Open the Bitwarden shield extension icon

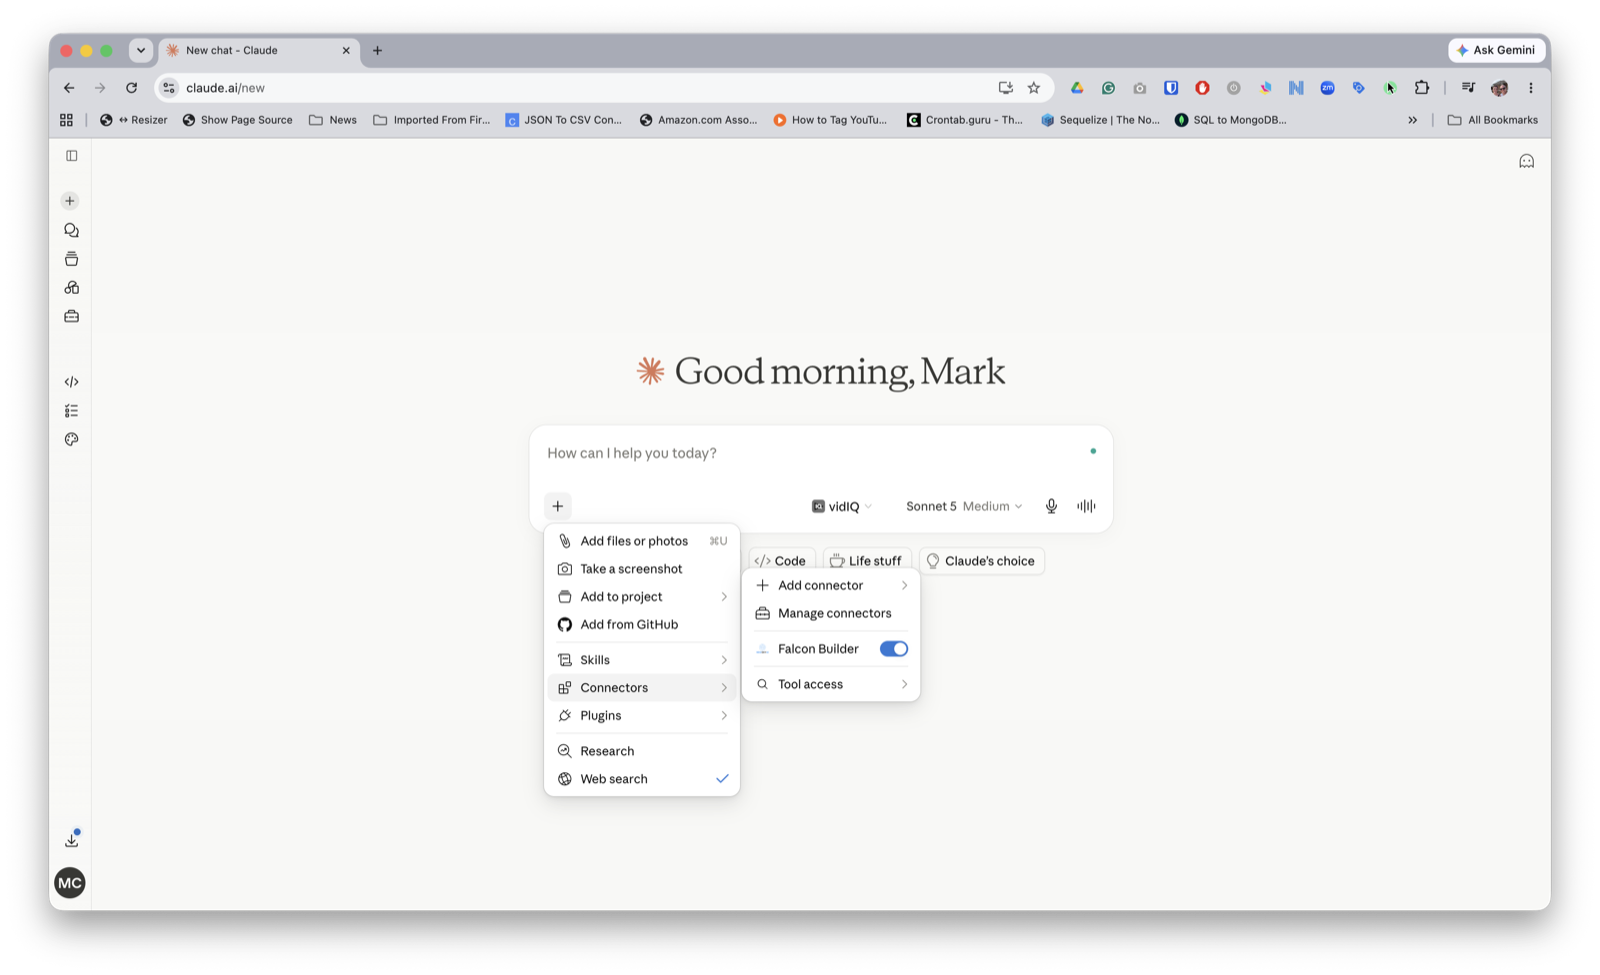pos(1171,88)
